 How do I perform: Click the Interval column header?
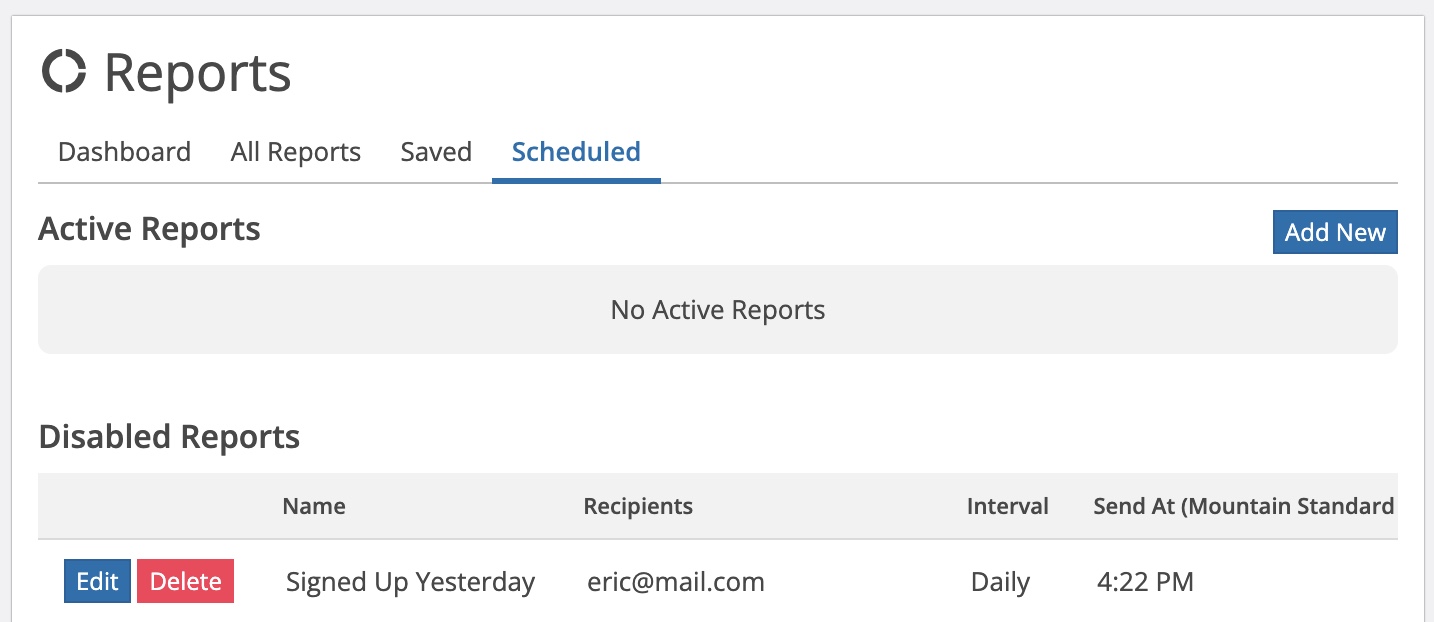(1008, 506)
